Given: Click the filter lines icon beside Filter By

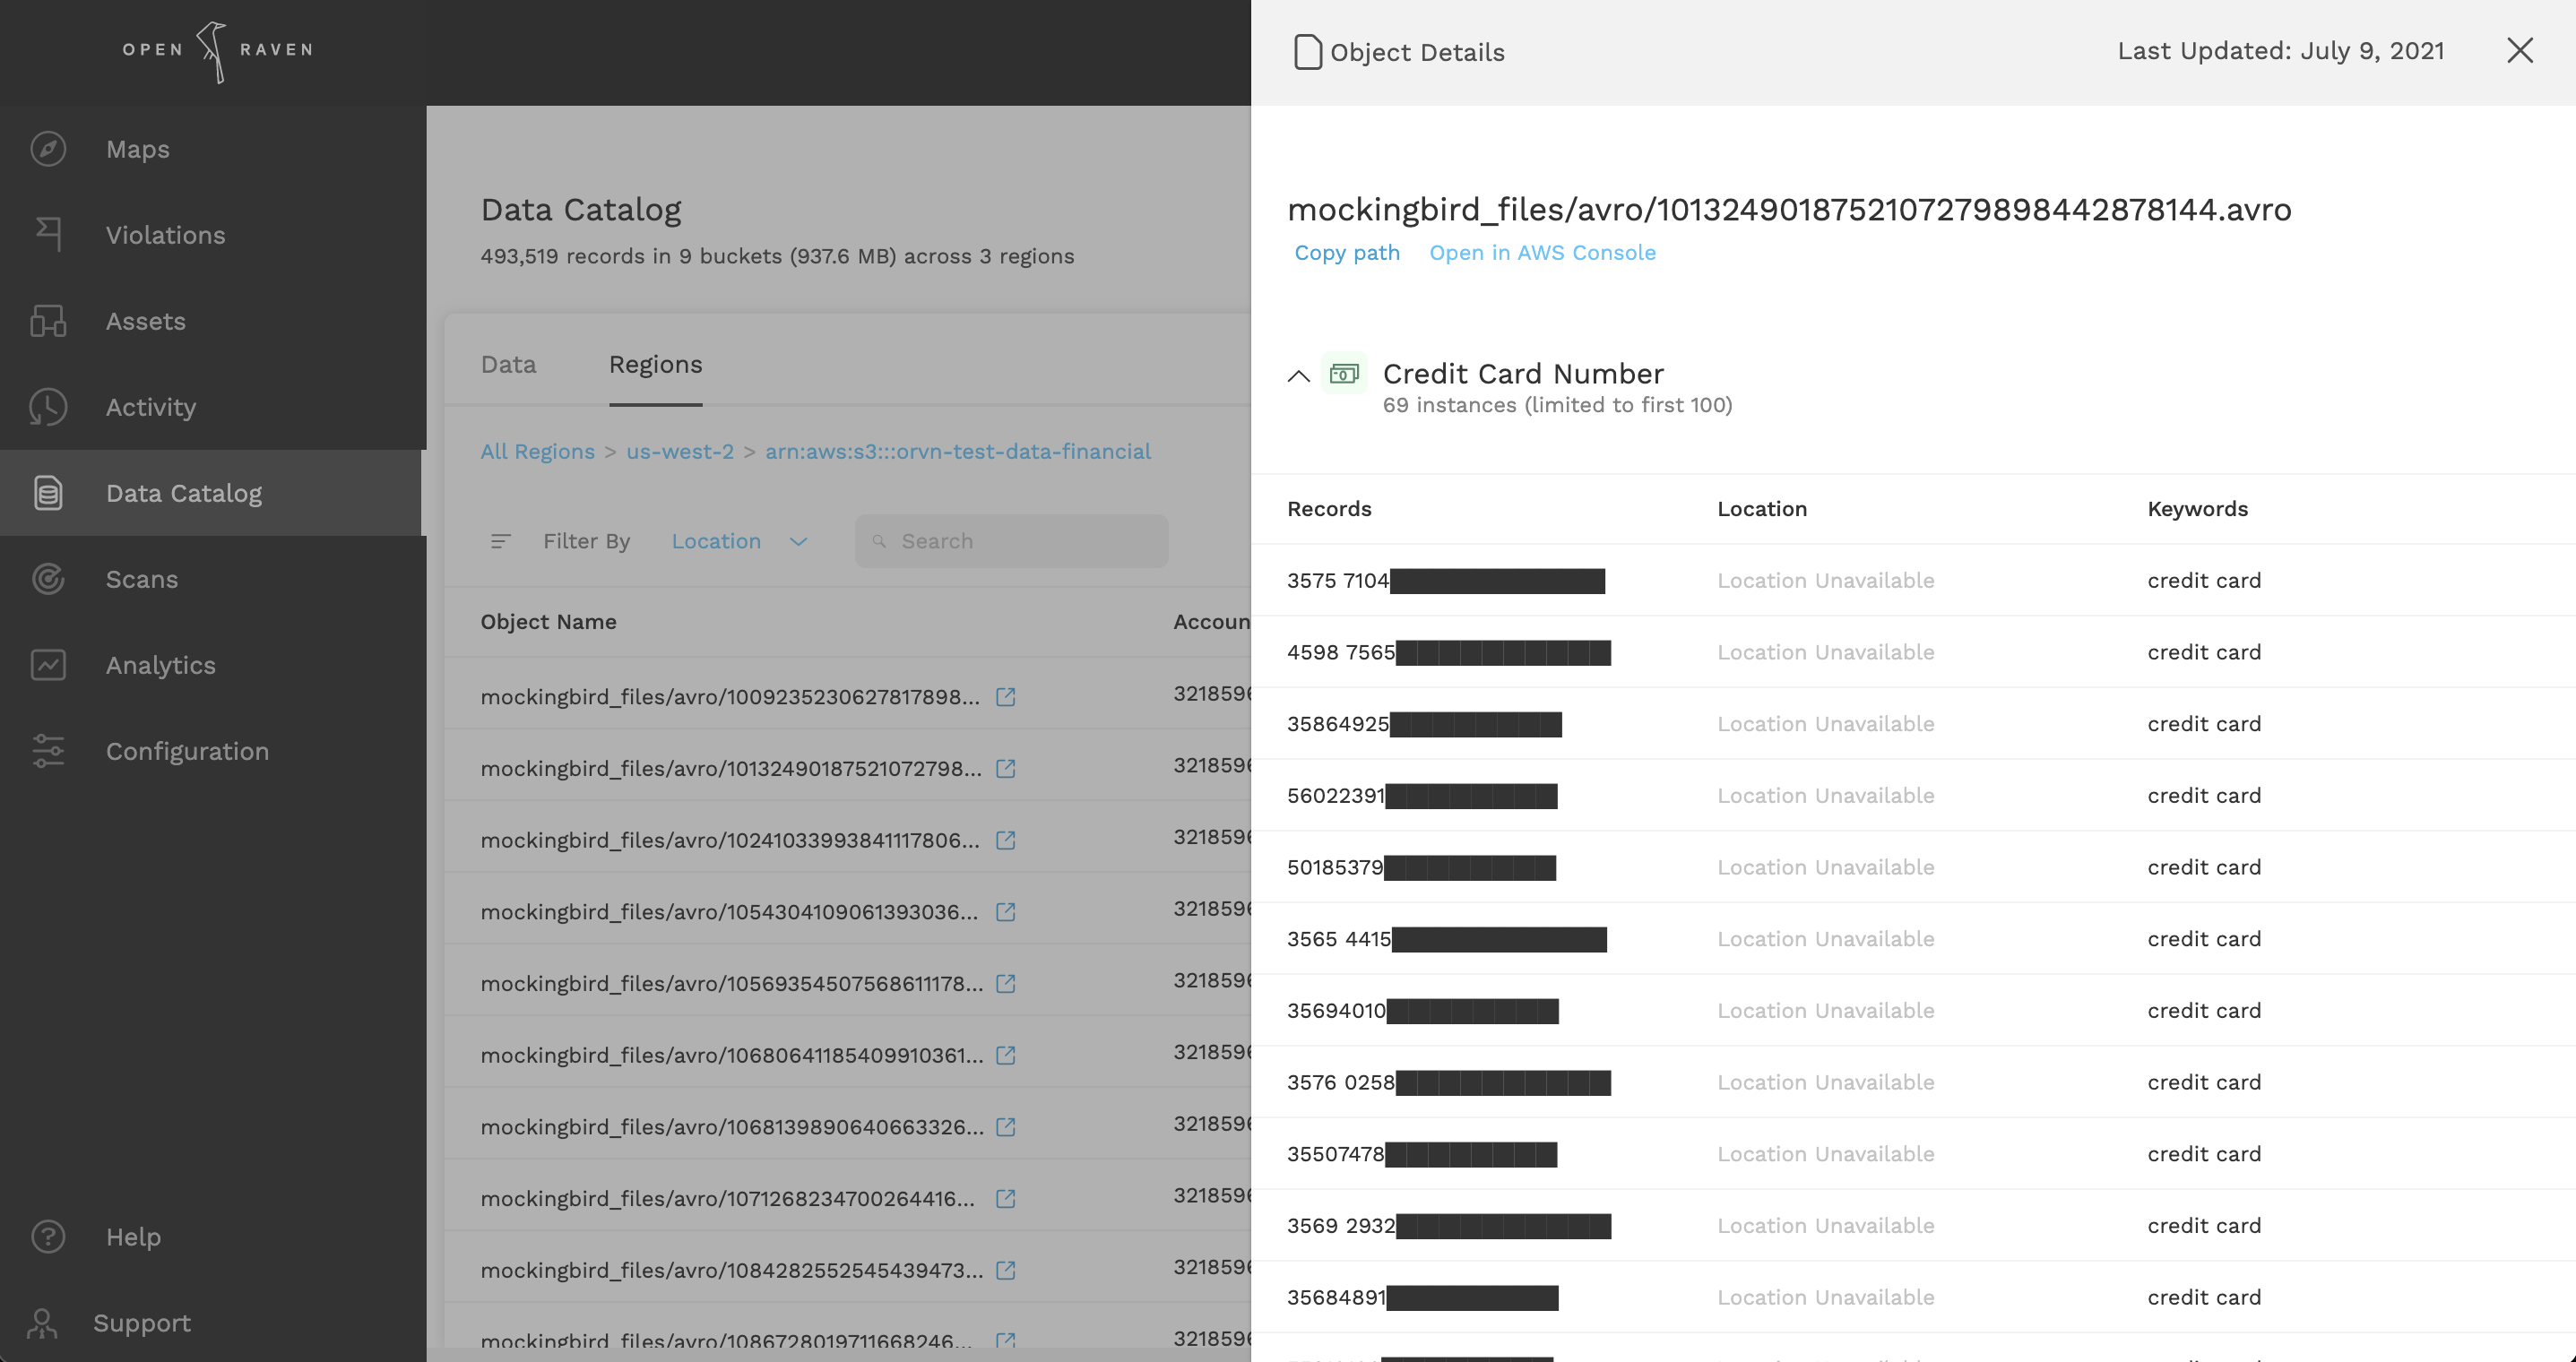Looking at the screenshot, I should click(501, 541).
